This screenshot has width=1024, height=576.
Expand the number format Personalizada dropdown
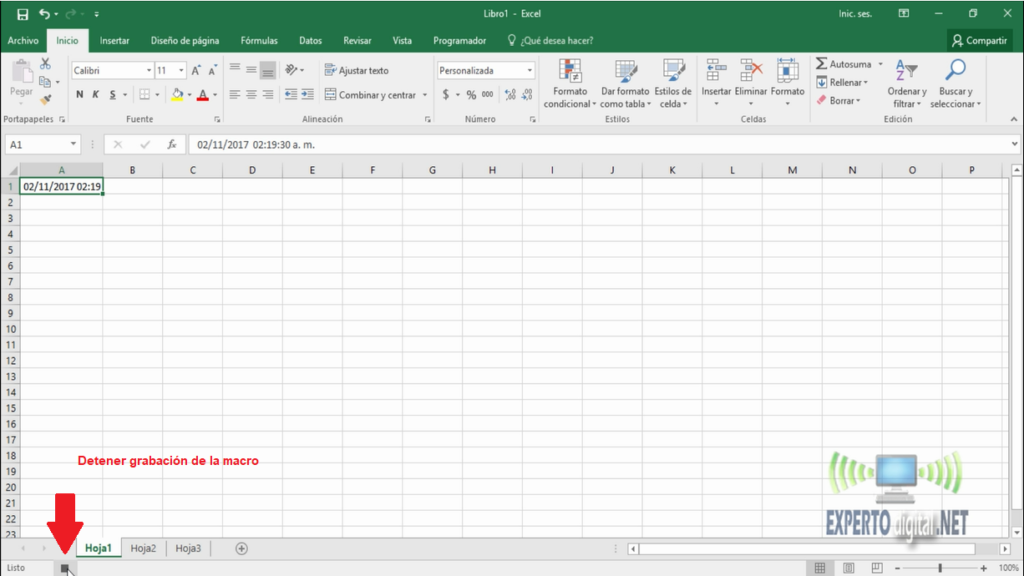click(x=529, y=71)
